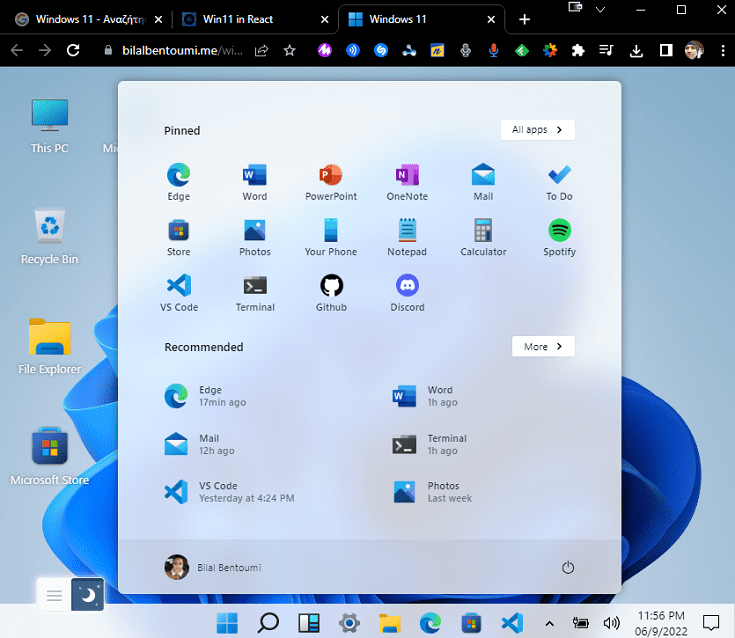Click the taskbar volume speaker icon
The width and height of the screenshot is (735, 638).
pos(611,623)
